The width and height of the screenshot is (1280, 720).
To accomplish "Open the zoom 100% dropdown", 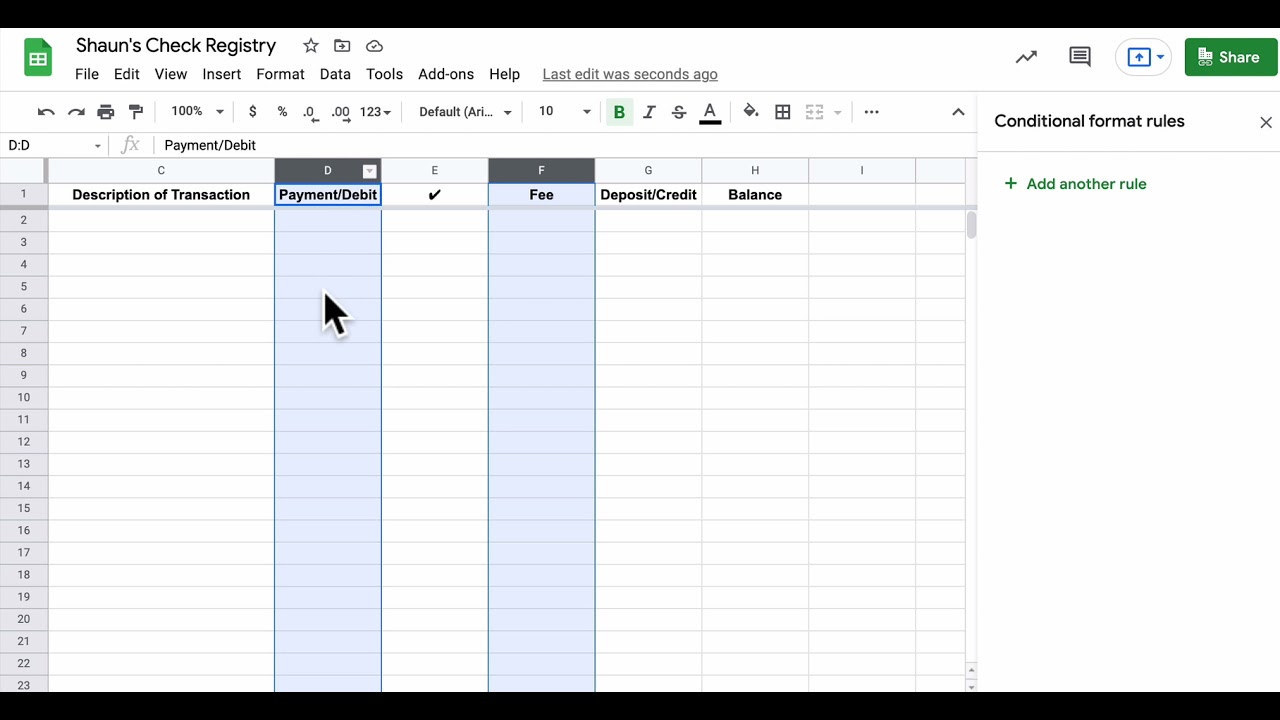I will (x=197, y=112).
